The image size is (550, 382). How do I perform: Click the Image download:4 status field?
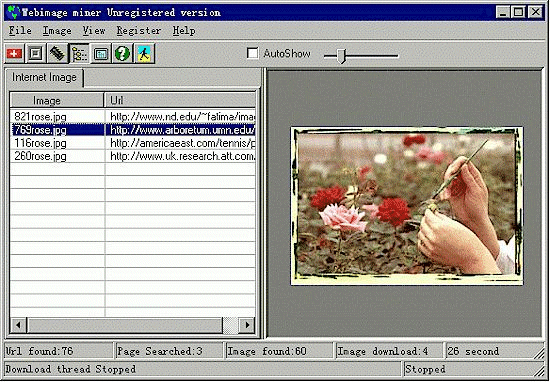[389, 351]
